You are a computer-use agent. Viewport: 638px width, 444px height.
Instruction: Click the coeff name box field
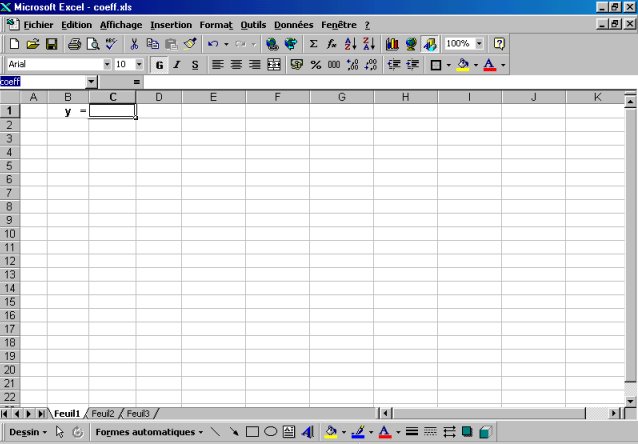(x=43, y=82)
